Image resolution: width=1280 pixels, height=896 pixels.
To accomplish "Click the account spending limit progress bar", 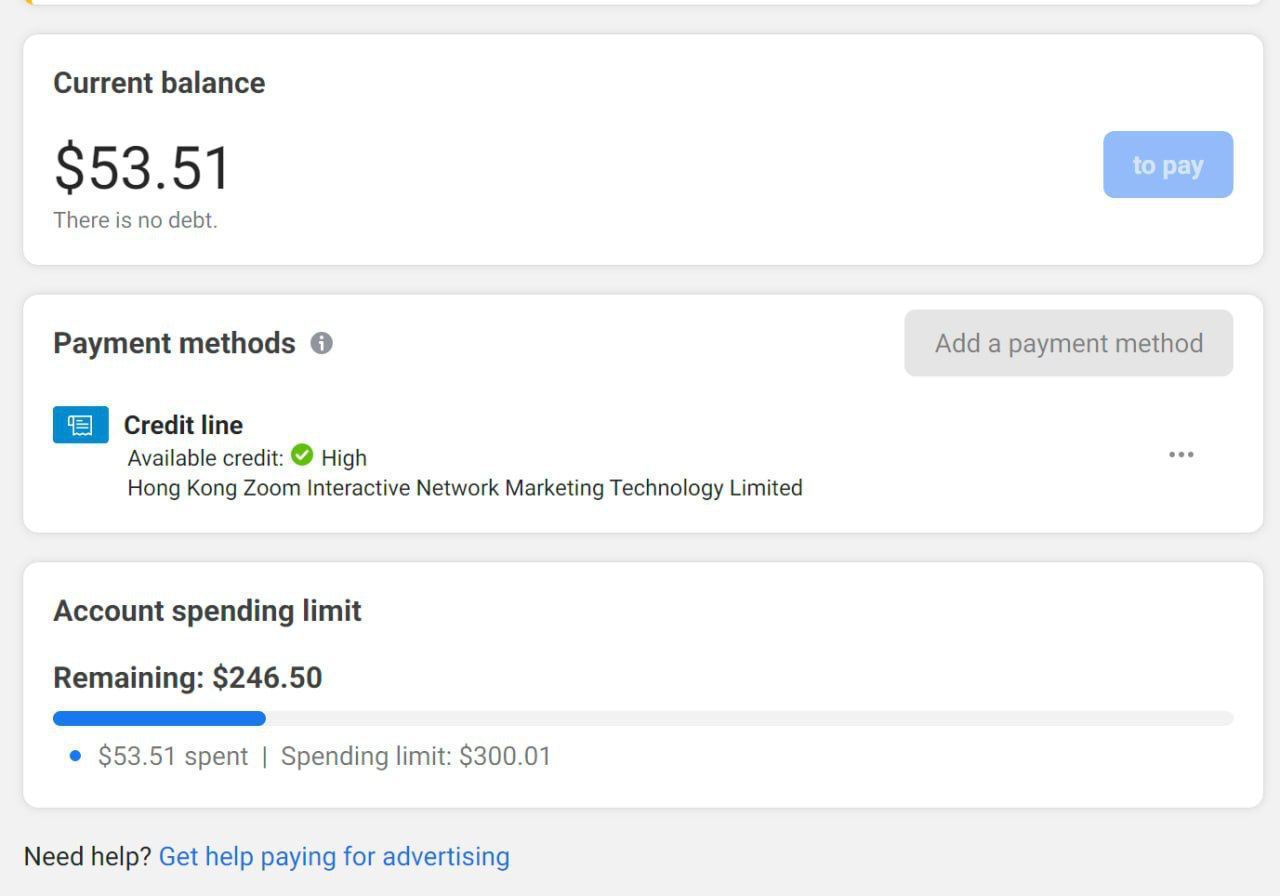I will pyautogui.click(x=643, y=718).
